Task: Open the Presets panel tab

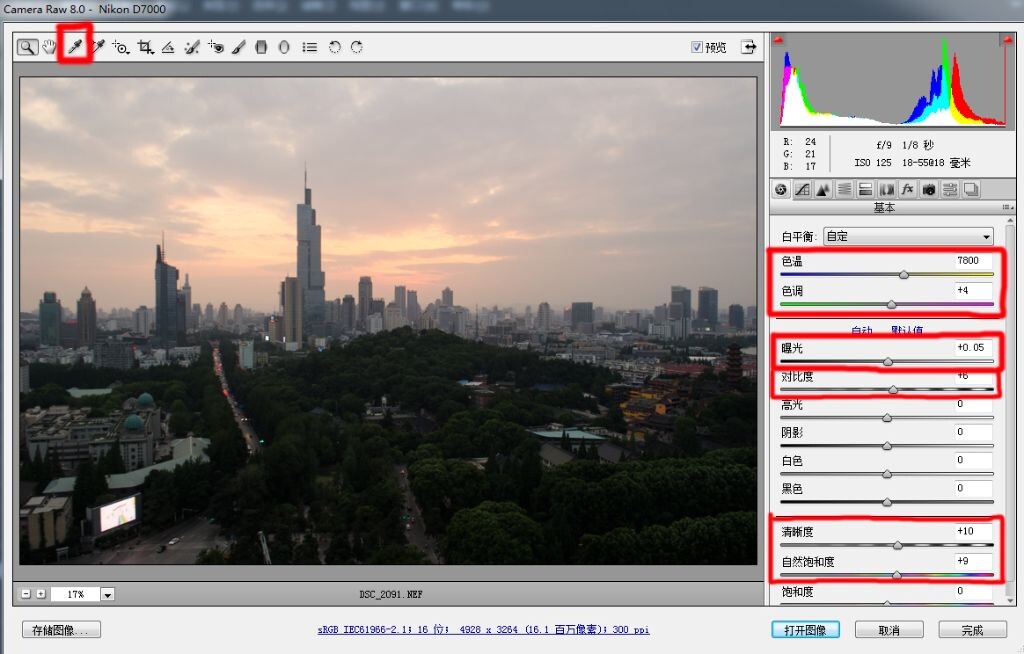Action: tap(950, 190)
